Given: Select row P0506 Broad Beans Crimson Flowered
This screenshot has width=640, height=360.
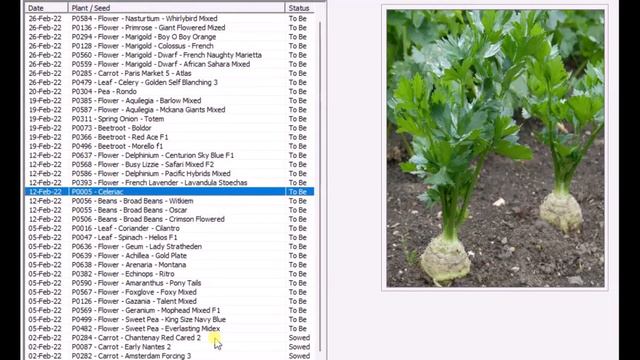Looking at the screenshot, I should [169, 219].
